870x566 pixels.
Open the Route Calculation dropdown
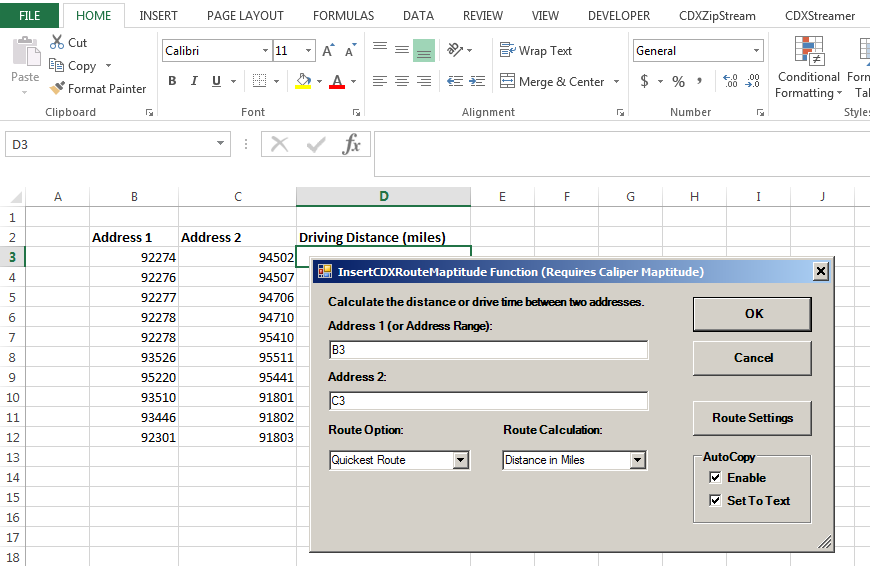pos(637,460)
